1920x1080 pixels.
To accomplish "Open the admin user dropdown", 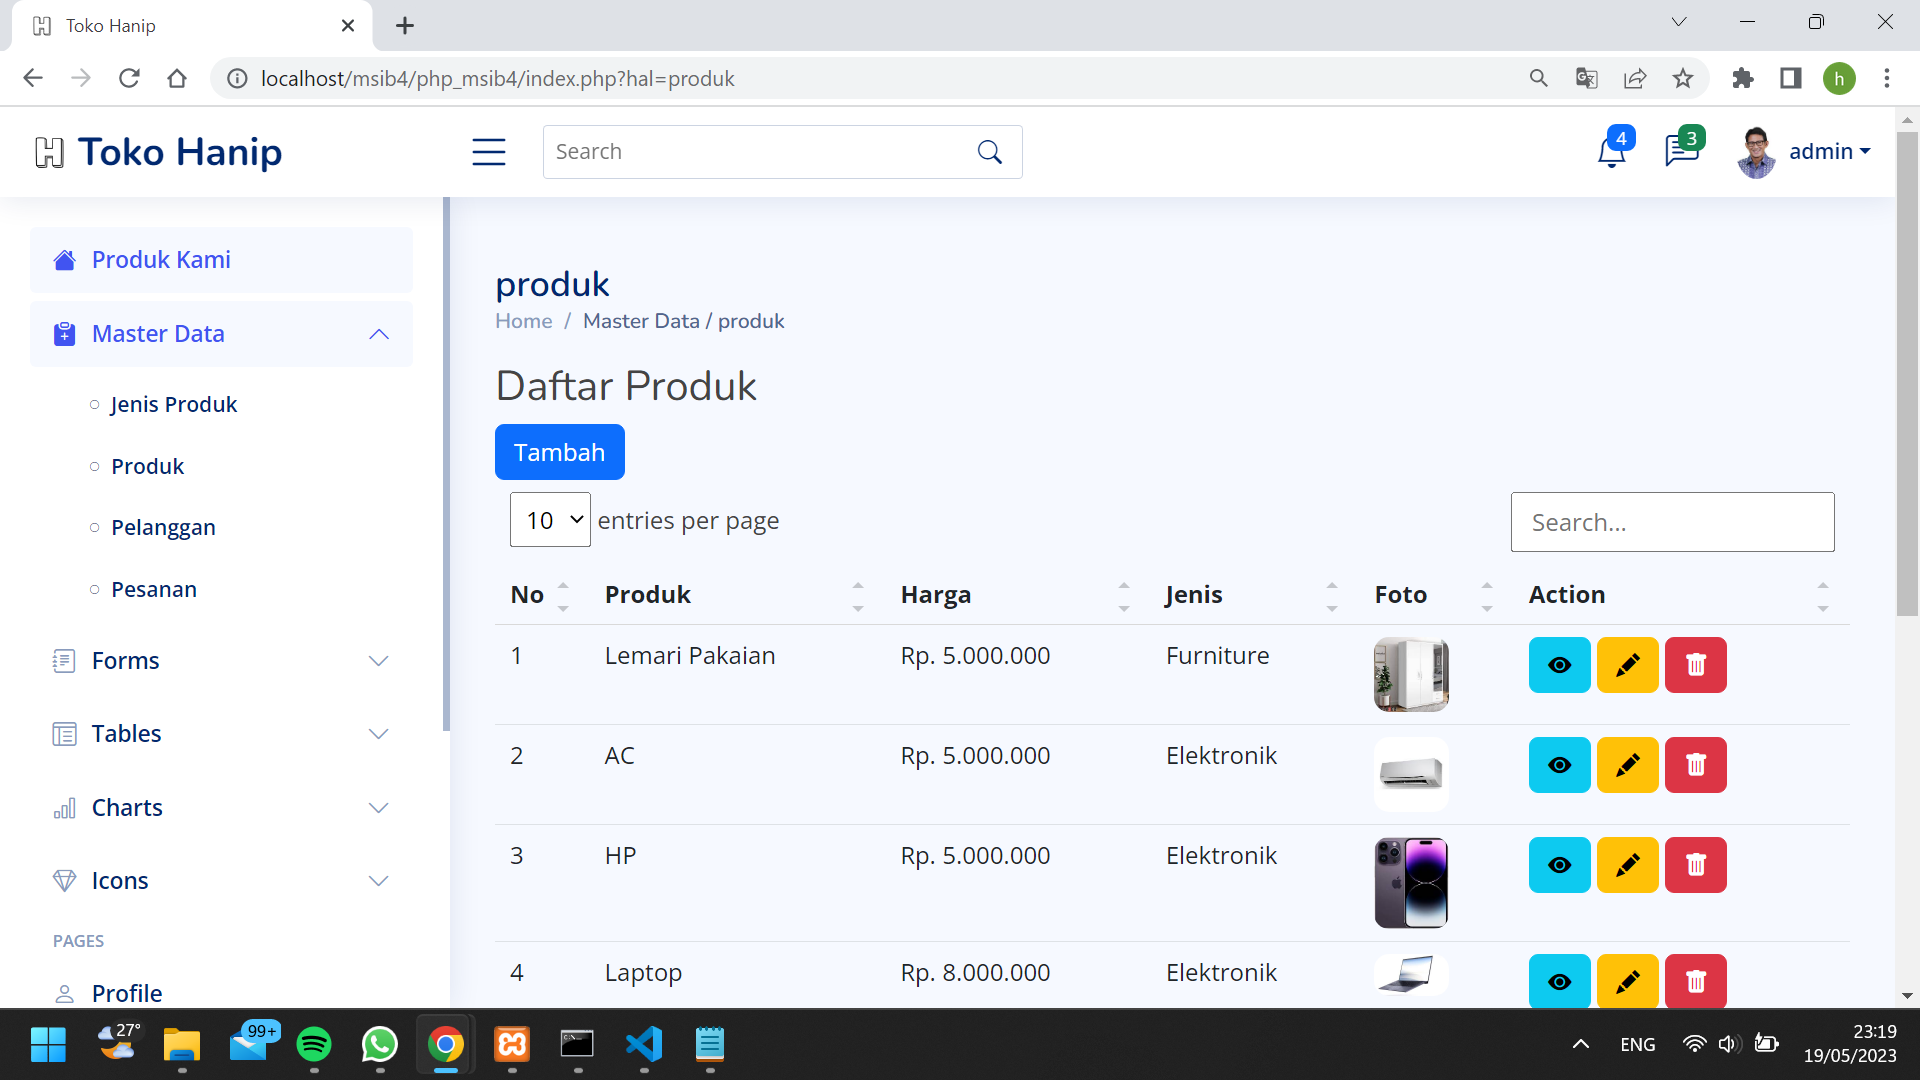I will [1828, 152].
